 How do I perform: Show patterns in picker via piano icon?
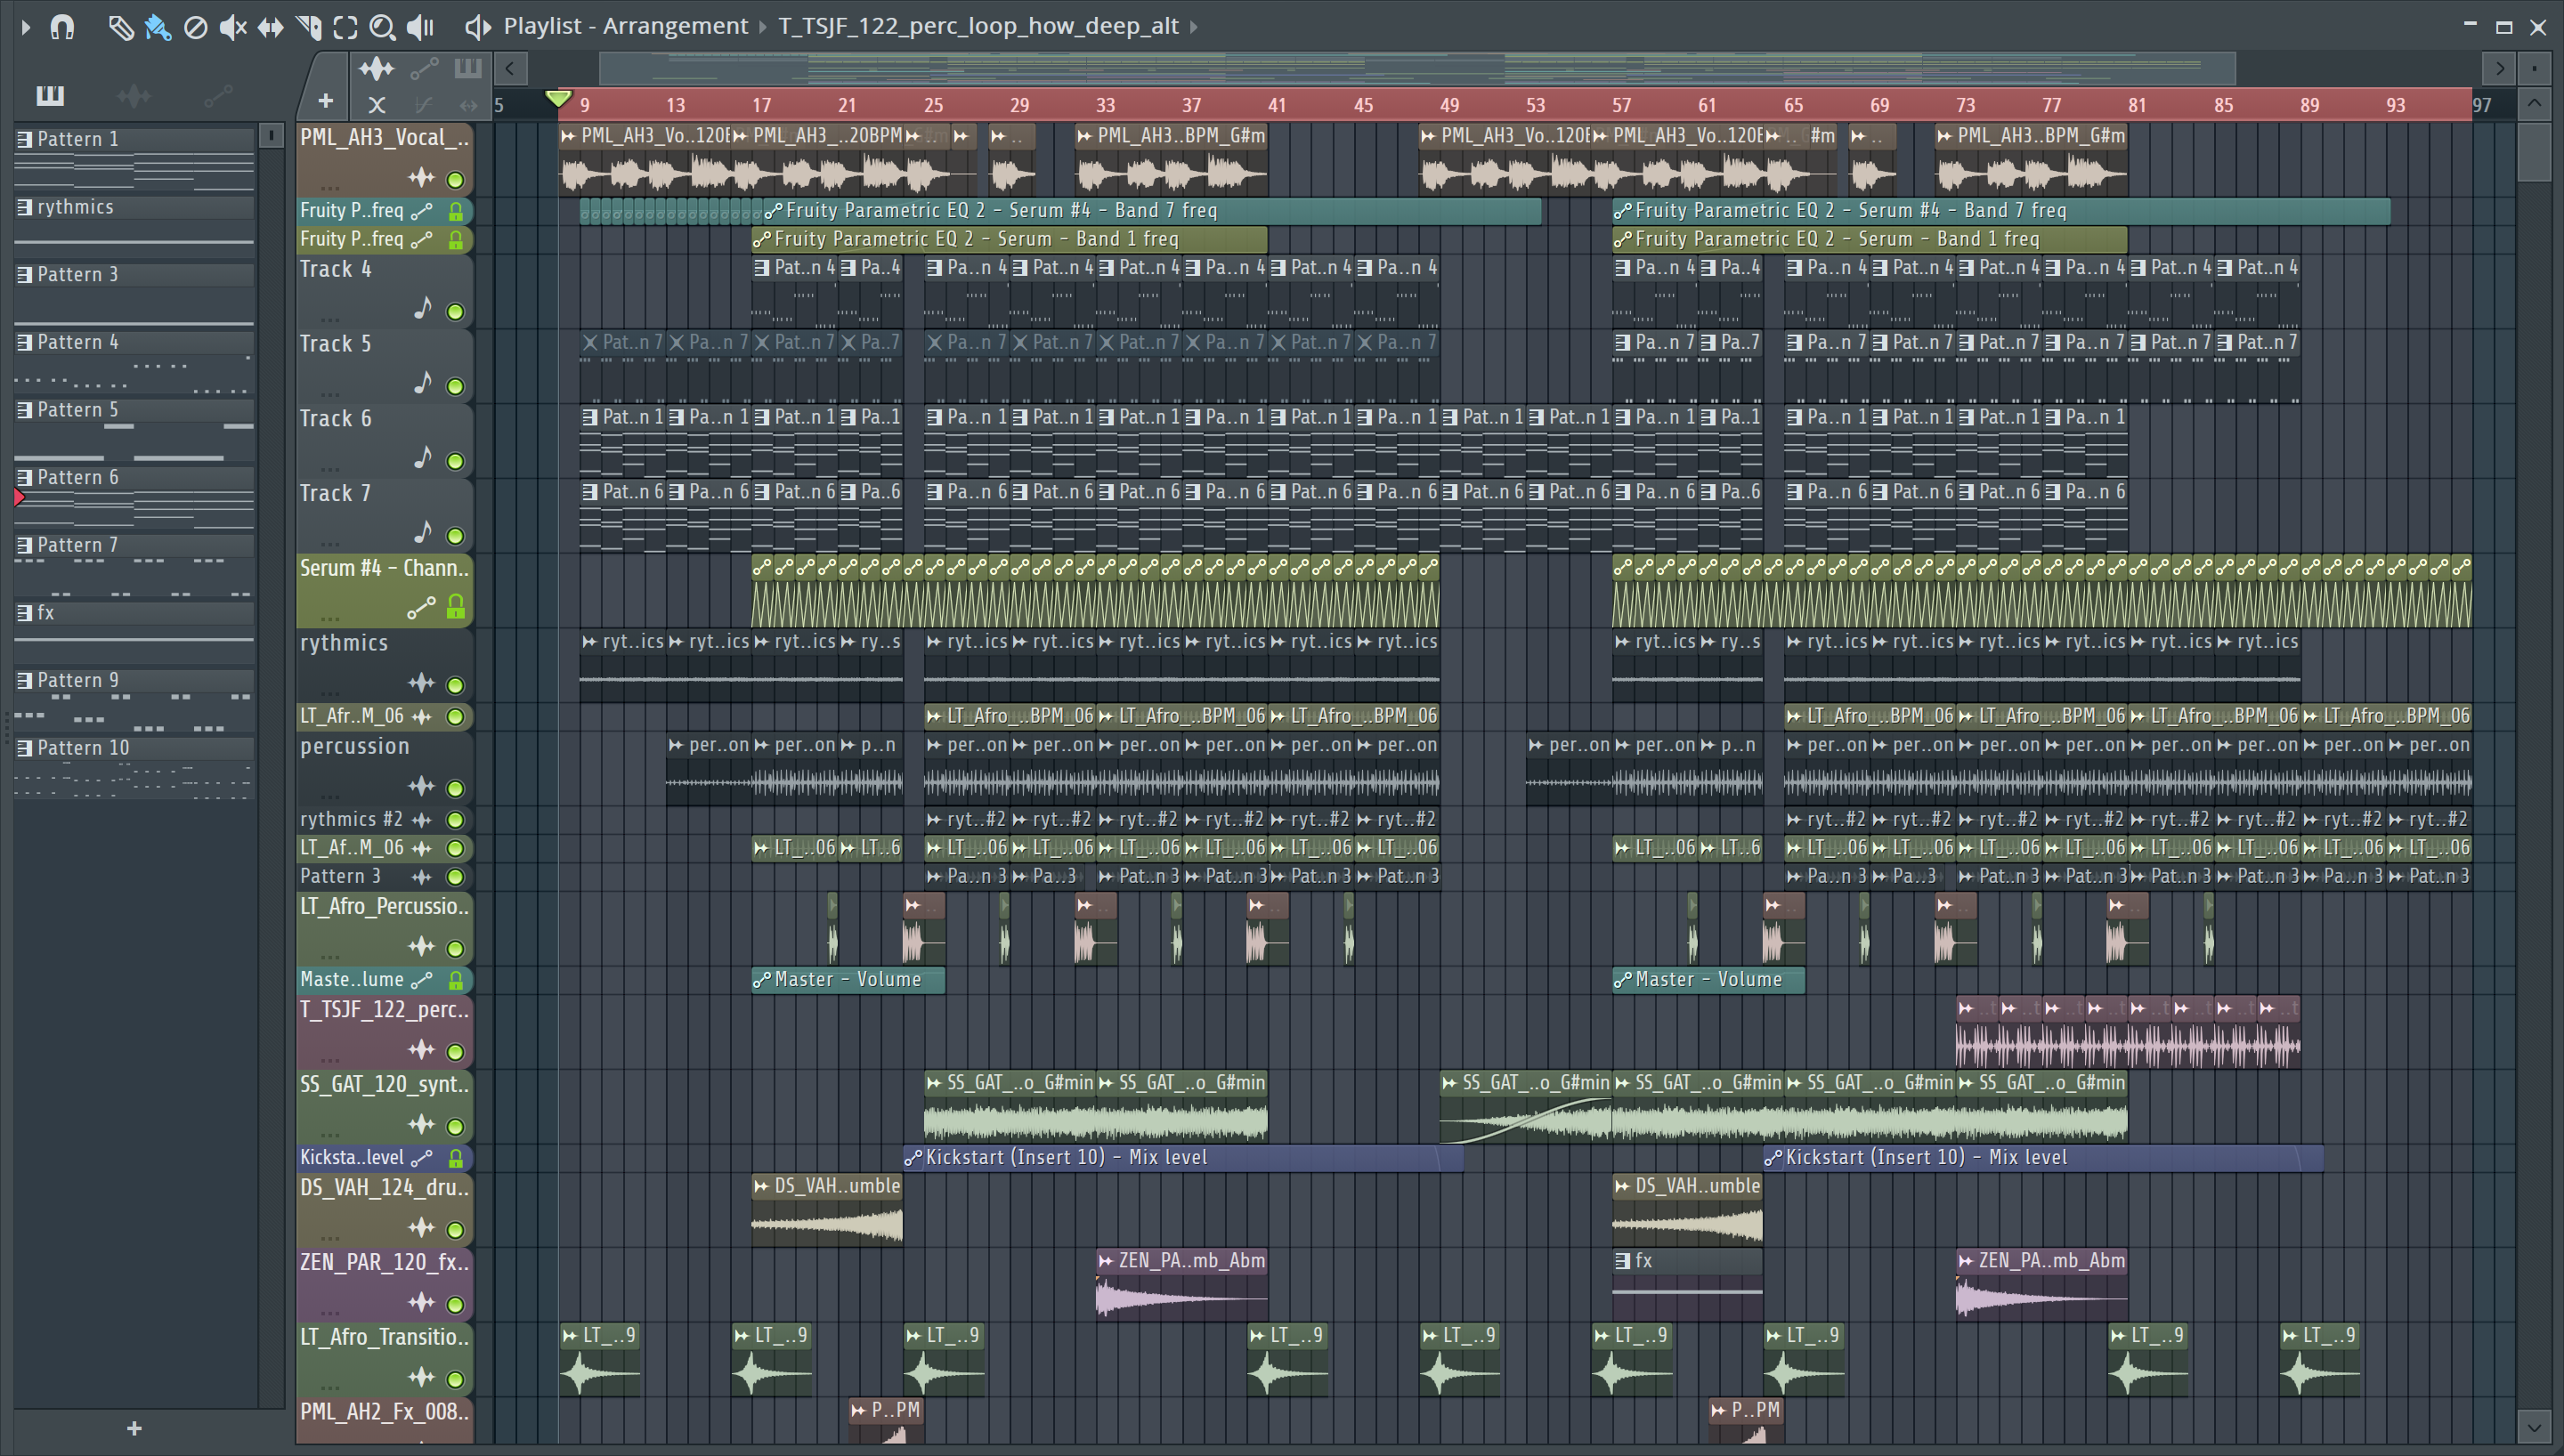(x=50, y=96)
